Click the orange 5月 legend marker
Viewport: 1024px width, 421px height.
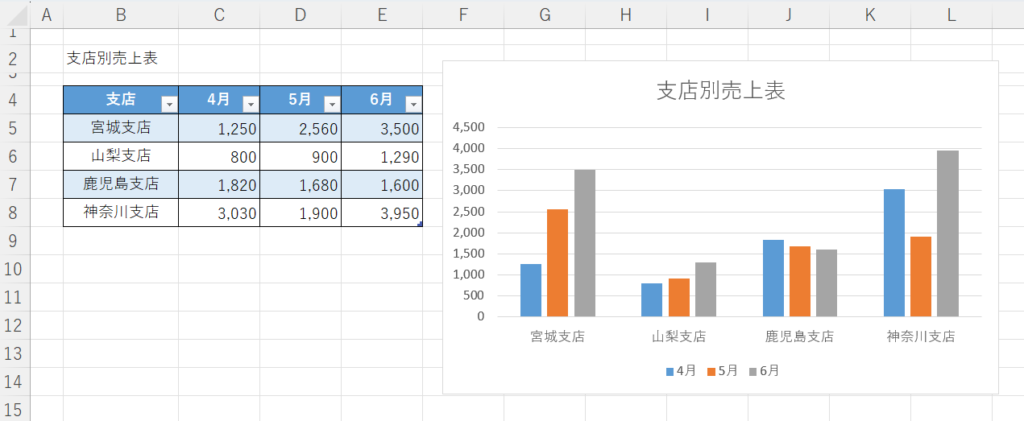coord(713,371)
